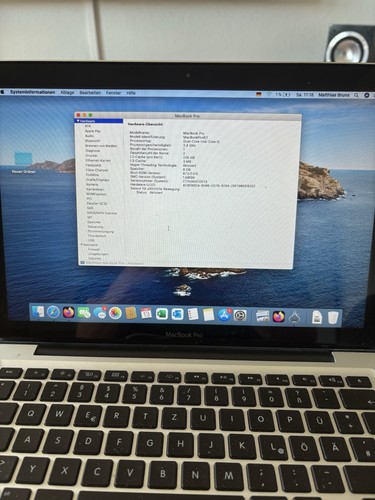This screenshot has height=500, width=375.
Task: Select Brennen von Medien entry
Action: click(101, 146)
